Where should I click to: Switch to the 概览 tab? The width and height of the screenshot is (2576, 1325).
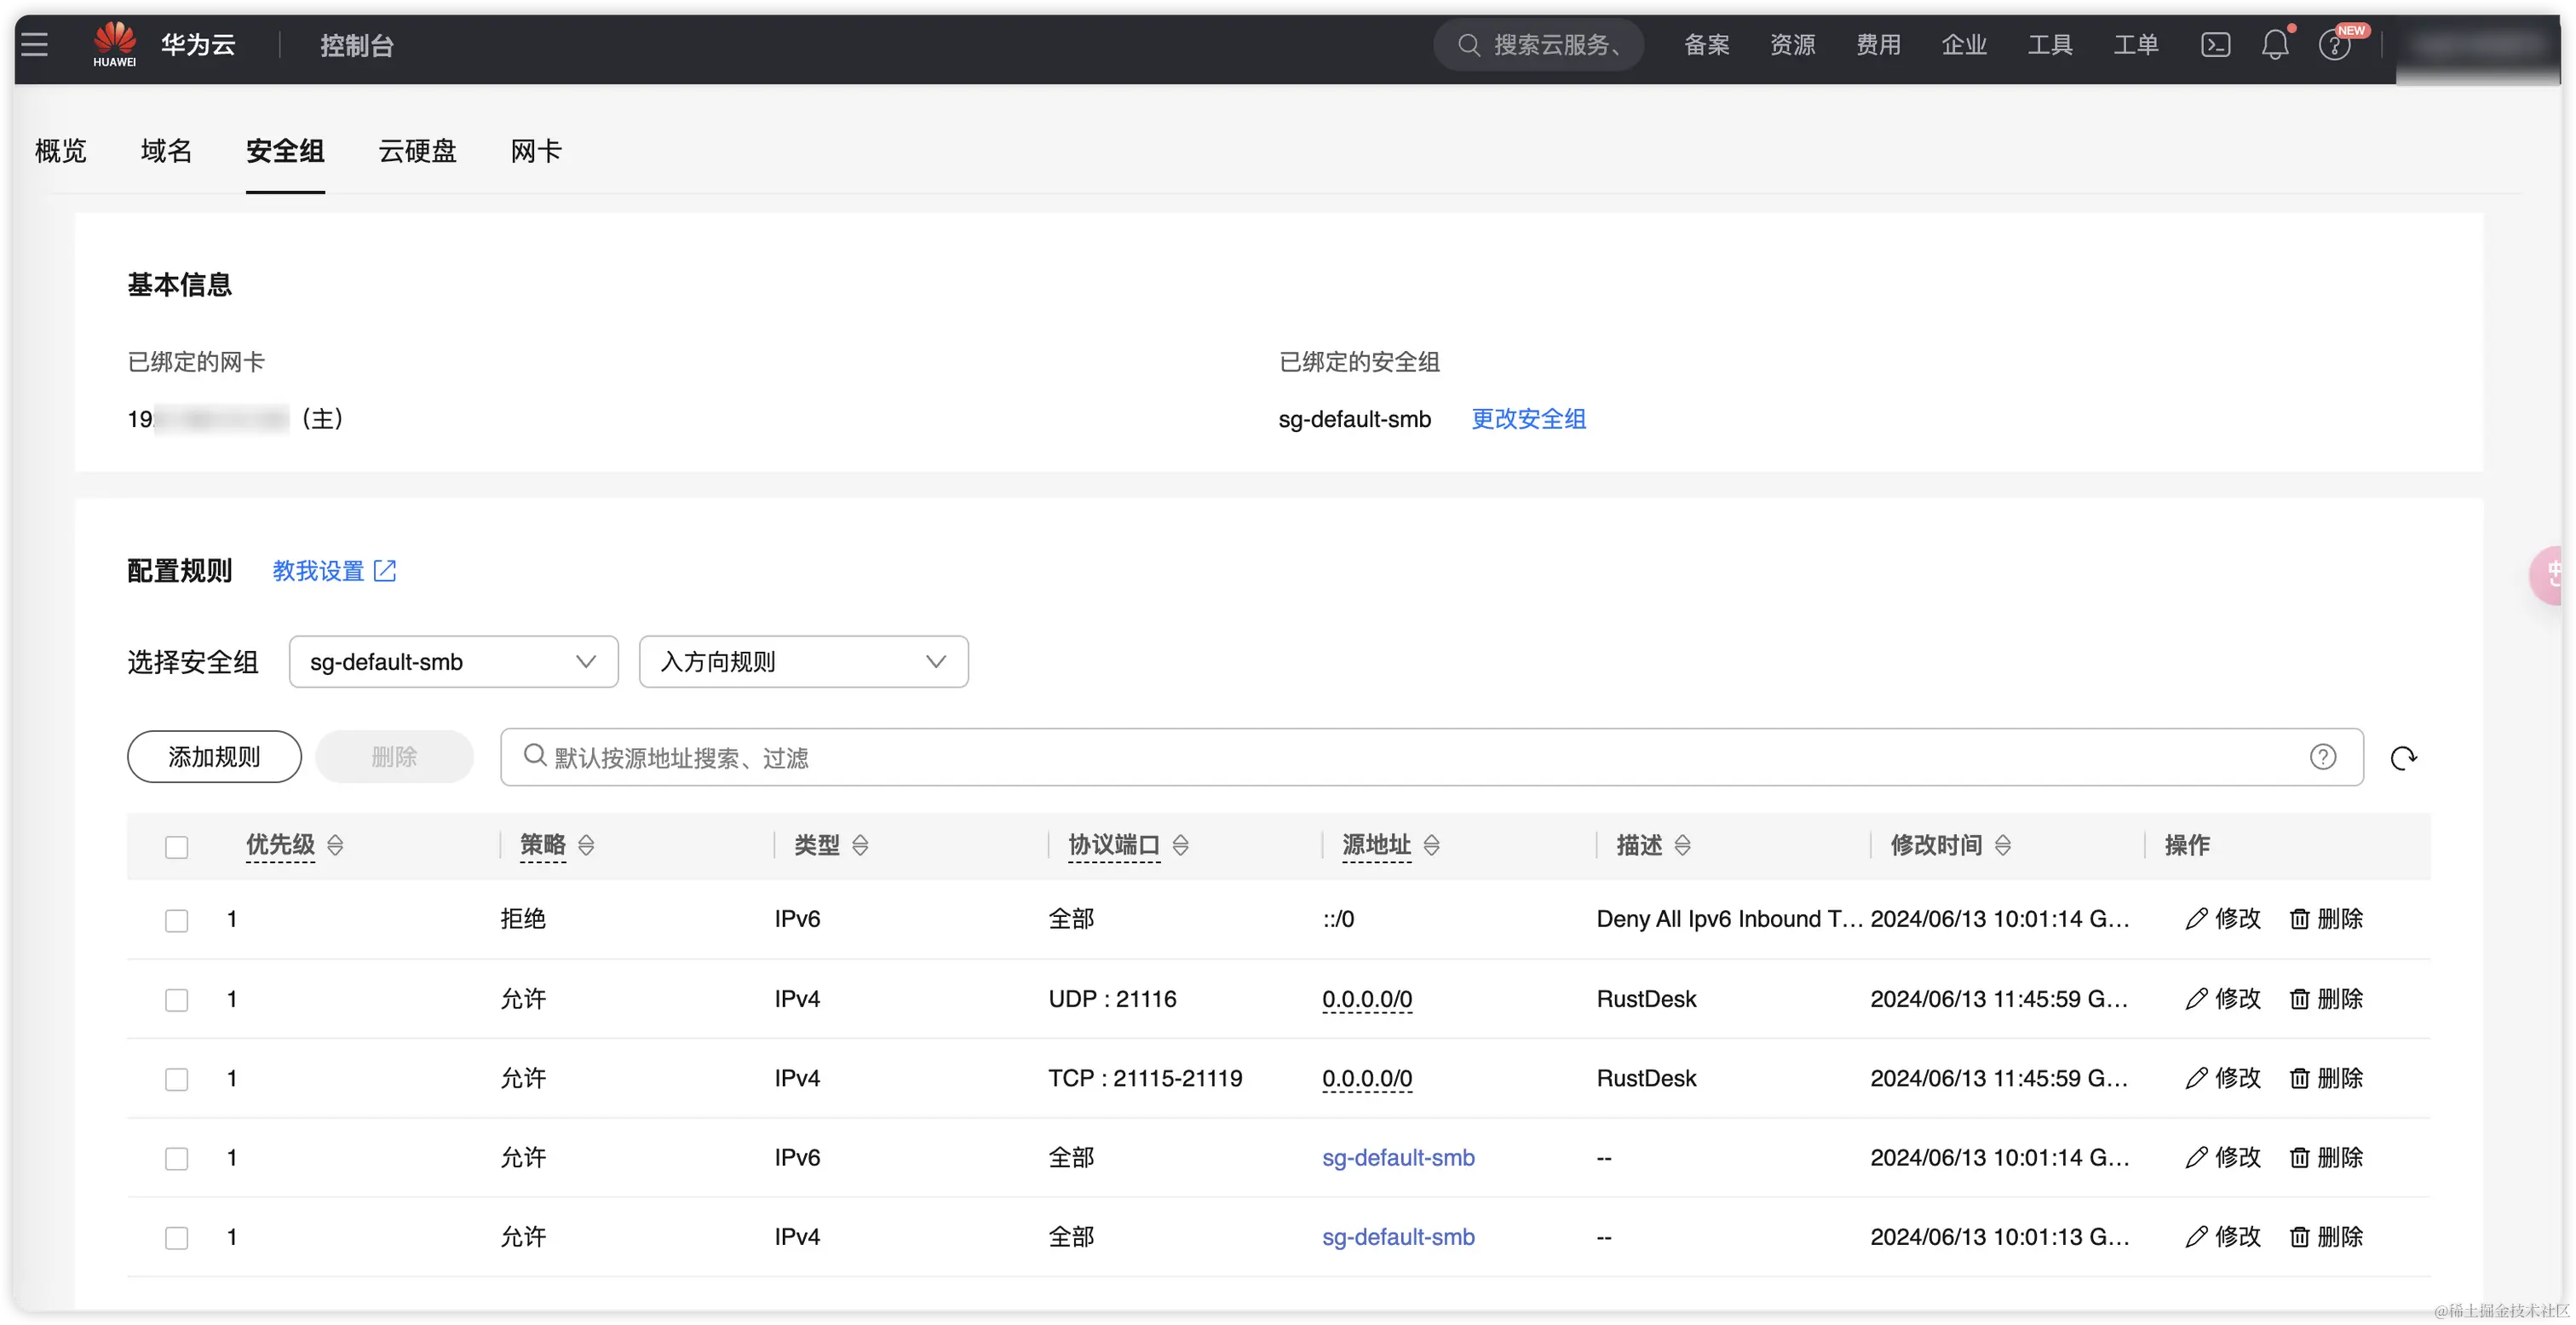coord(61,151)
